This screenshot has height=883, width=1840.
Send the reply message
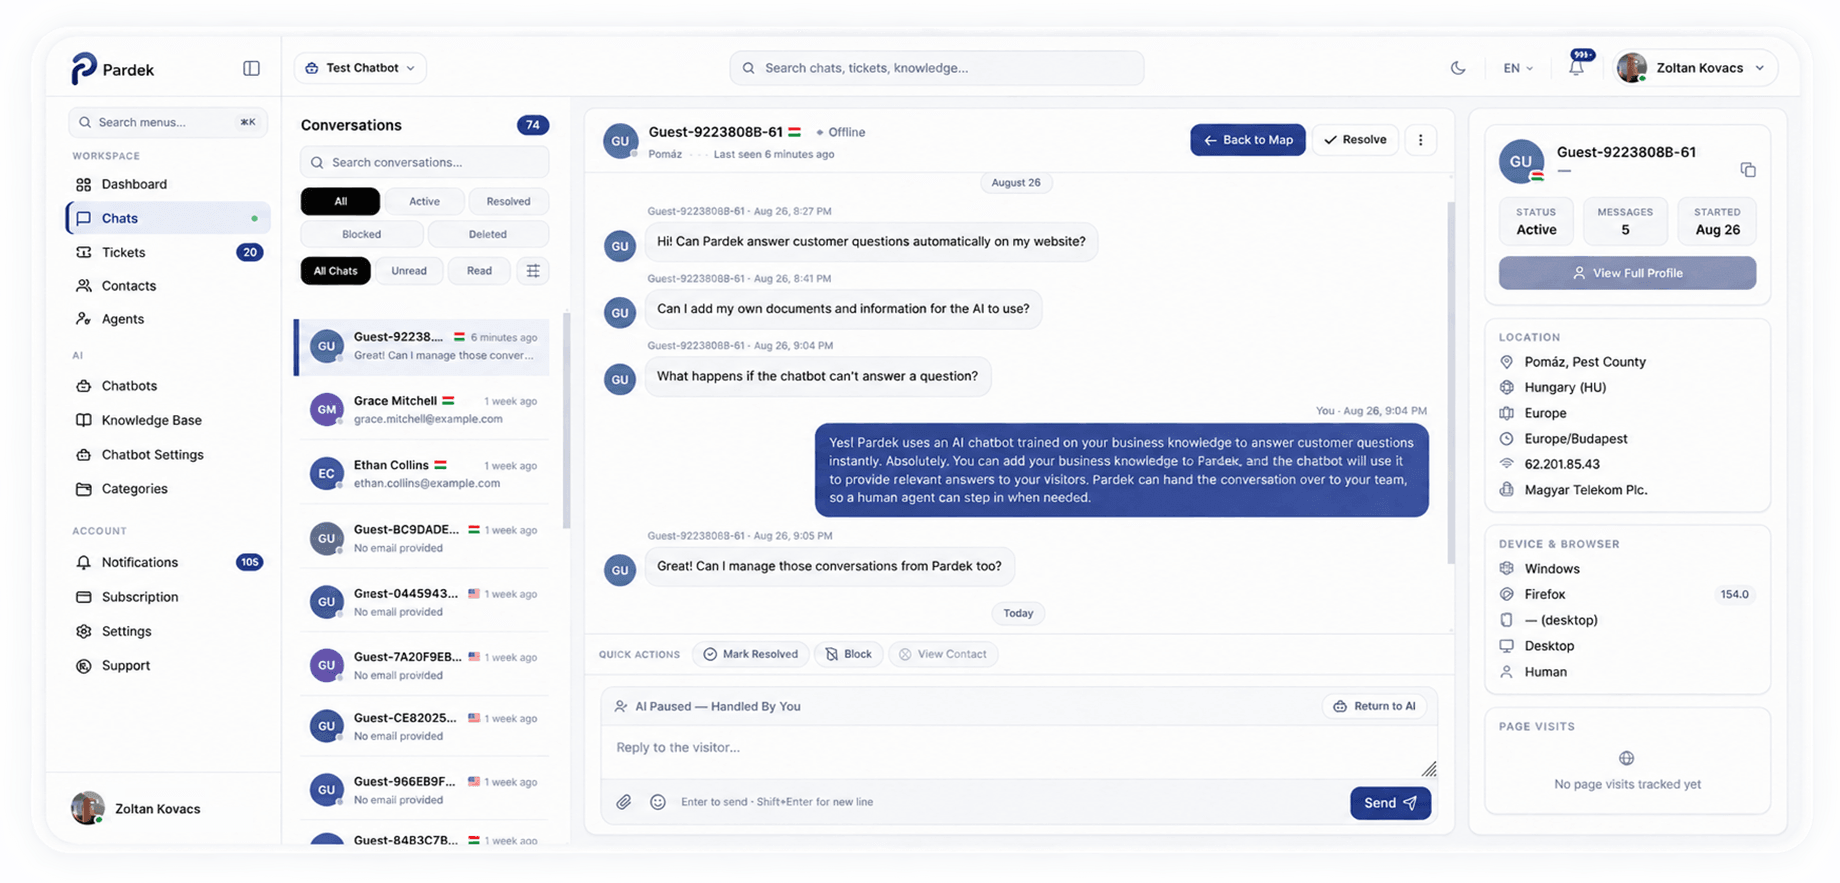pyautogui.click(x=1390, y=803)
